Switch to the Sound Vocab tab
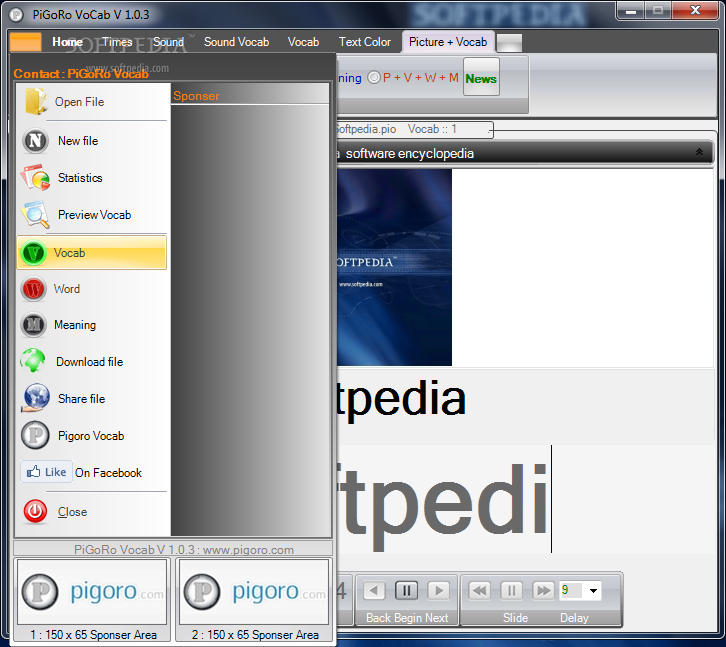 pos(237,42)
